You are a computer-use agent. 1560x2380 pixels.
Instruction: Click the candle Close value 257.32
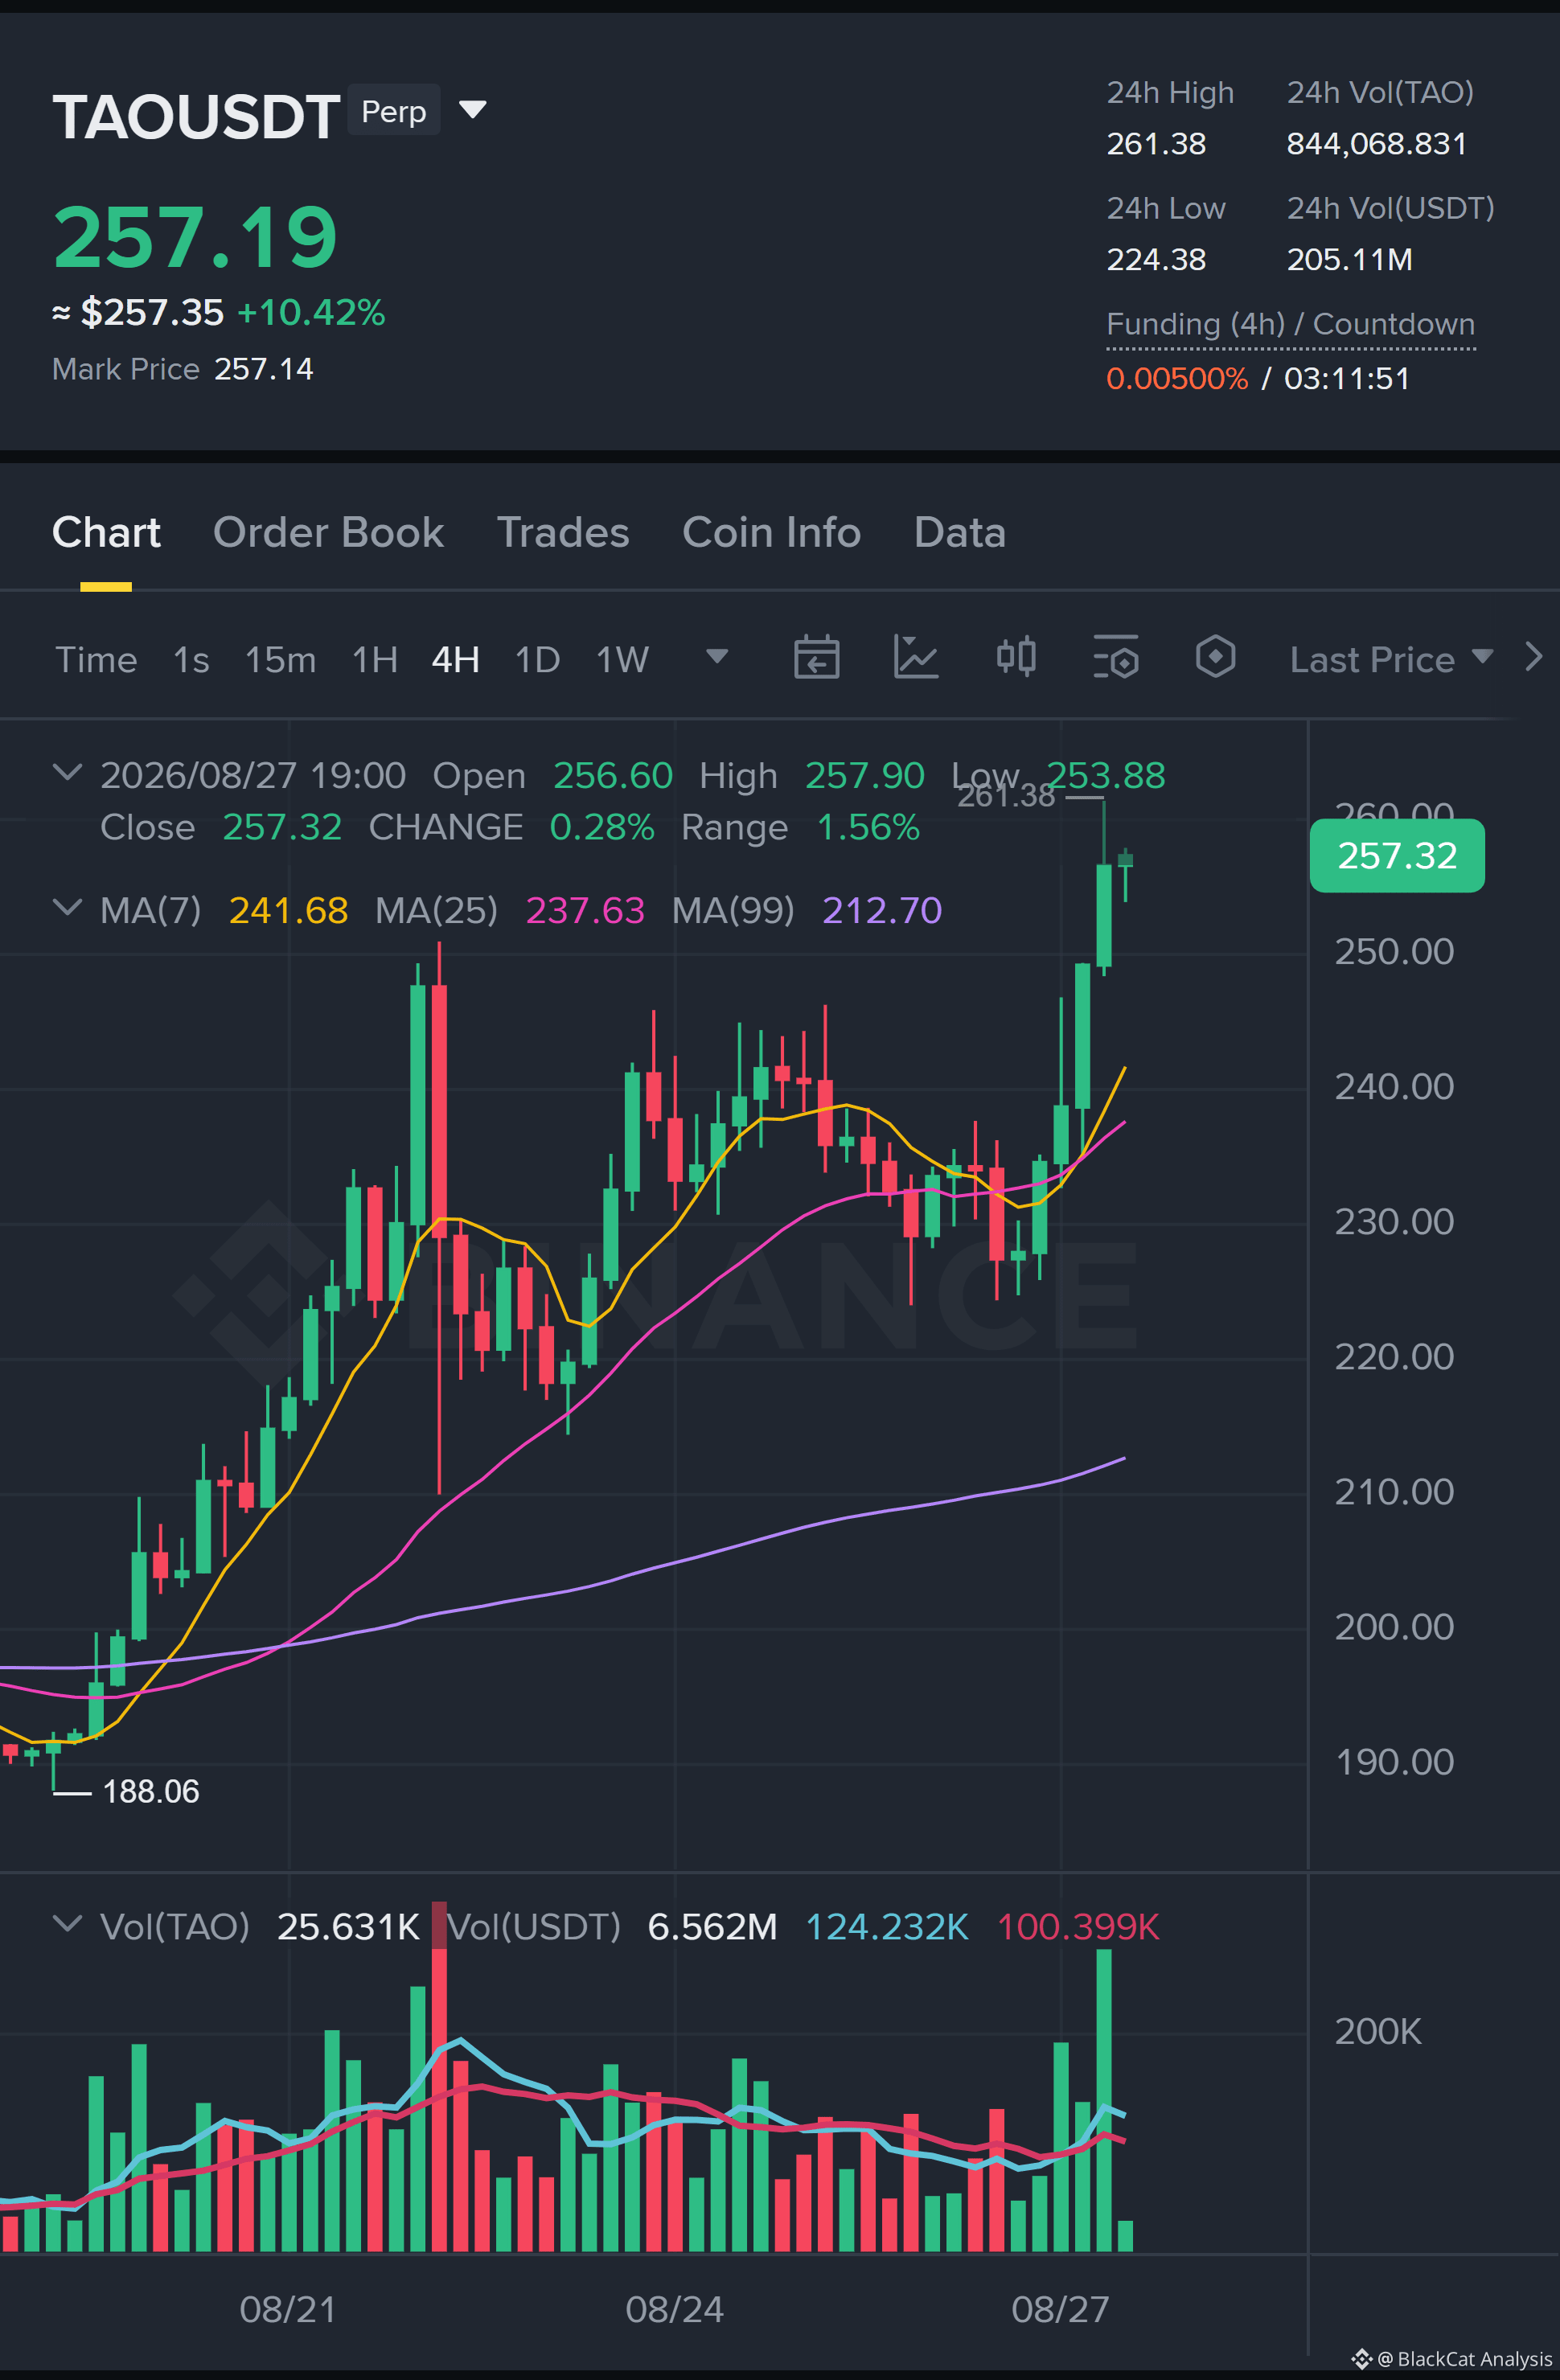(x=282, y=828)
